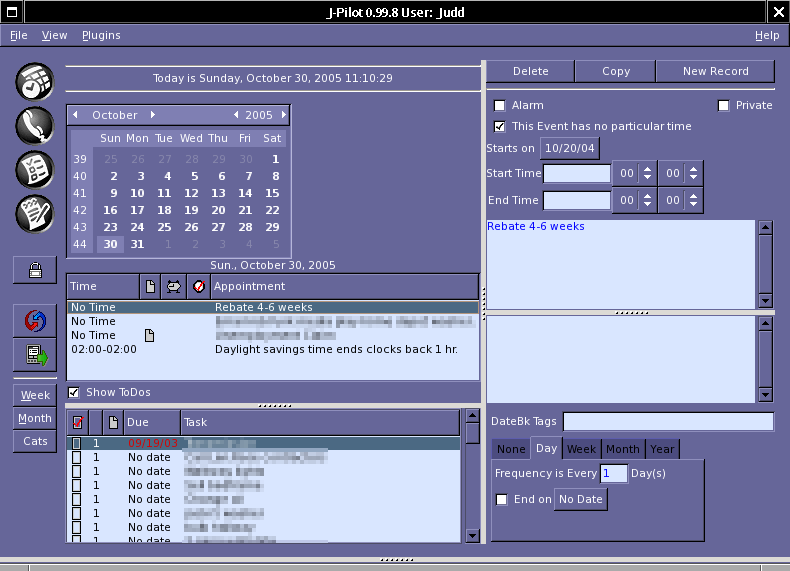Open the Memo pad icon
790x571 pixels.
click(x=34, y=213)
